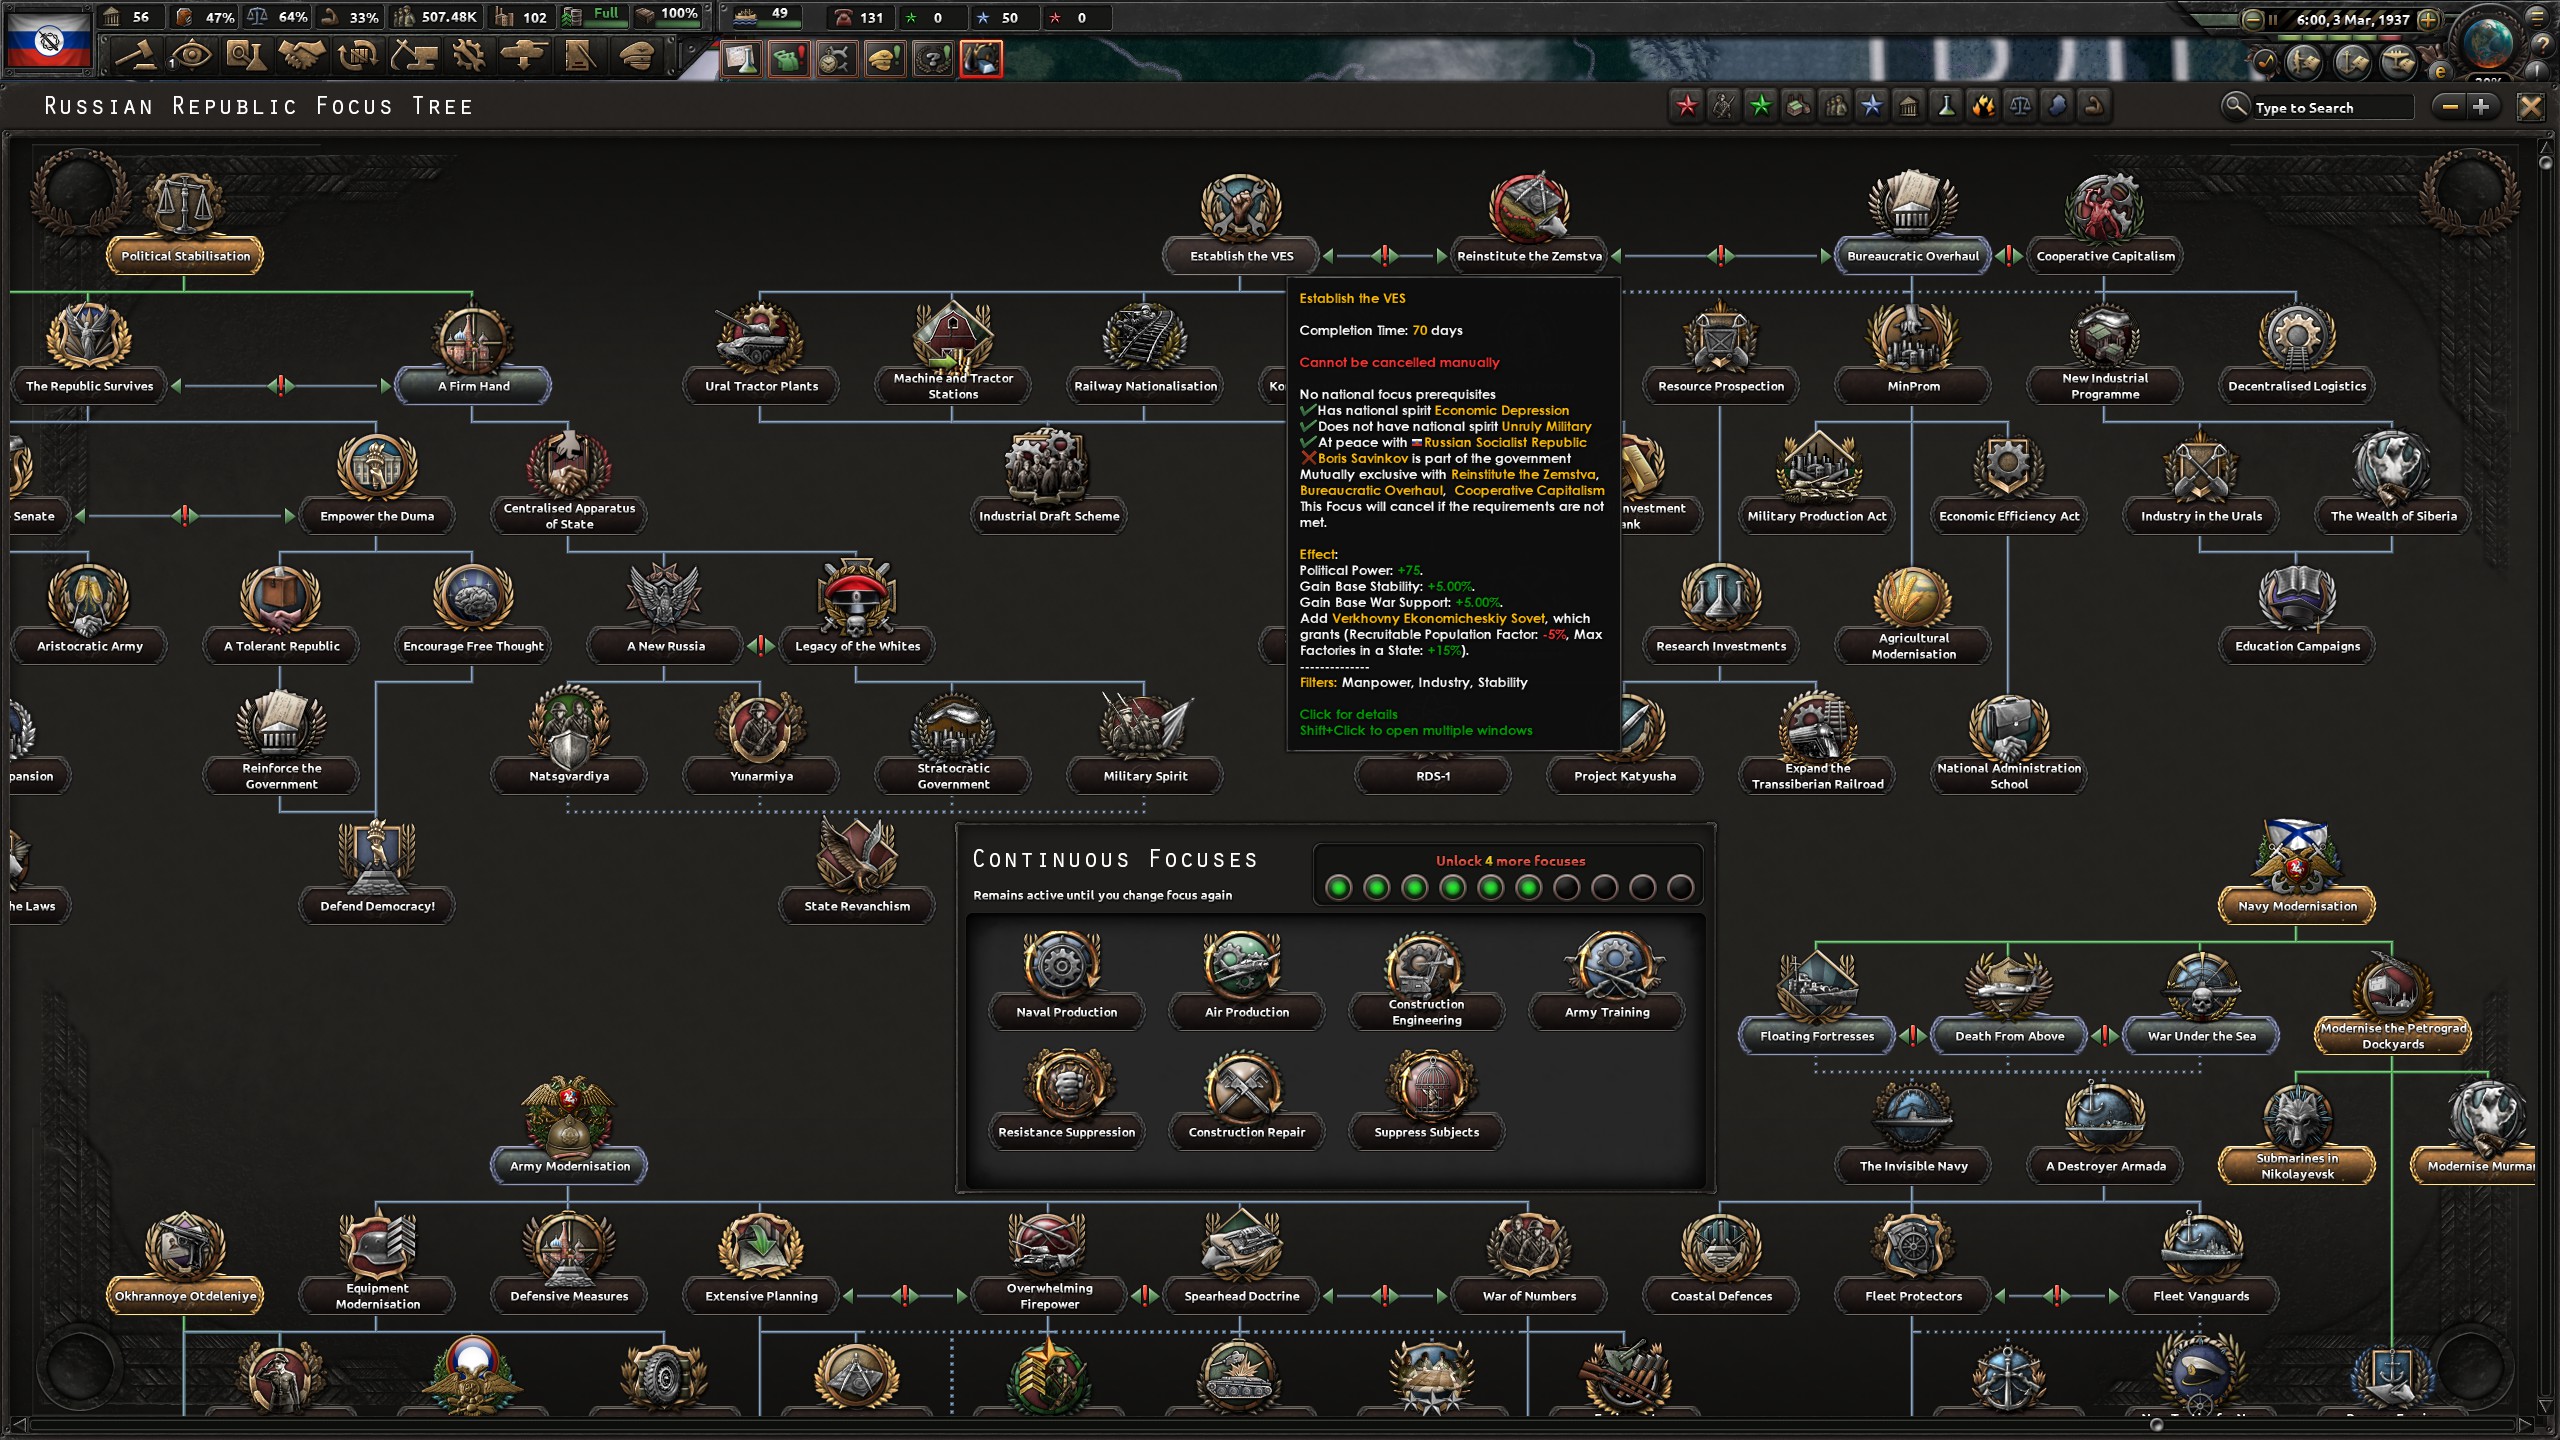Toggle the beaker research focus filter
2560x1440 pixels.
tap(1946, 106)
